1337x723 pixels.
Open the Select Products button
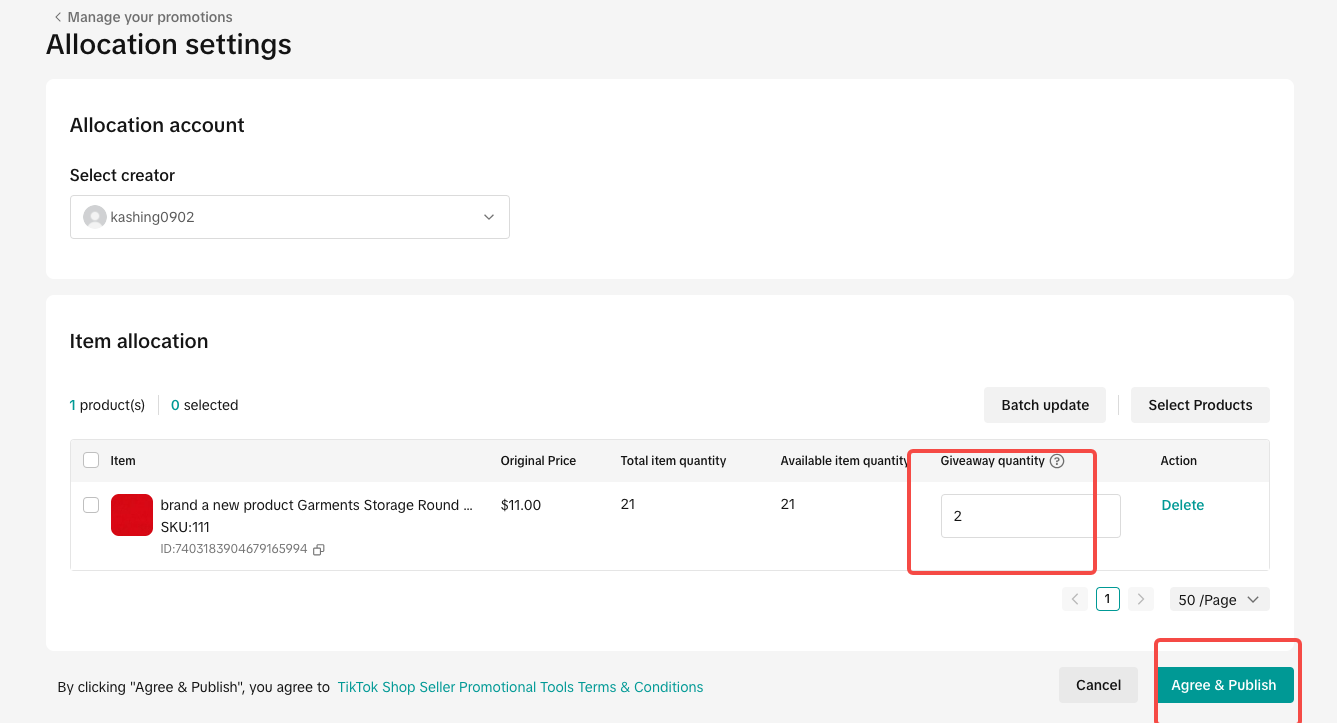tap(1200, 405)
